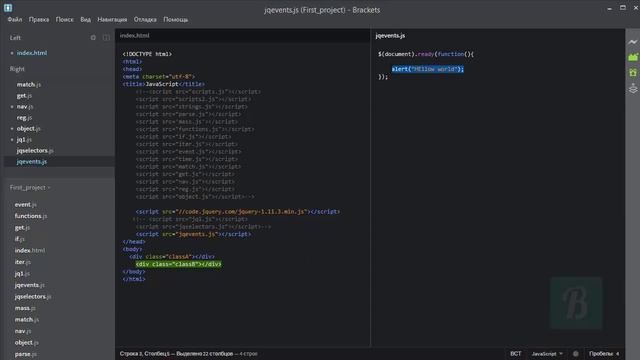
Task: Open the JavaScript language dropdown
Action: coord(547,353)
